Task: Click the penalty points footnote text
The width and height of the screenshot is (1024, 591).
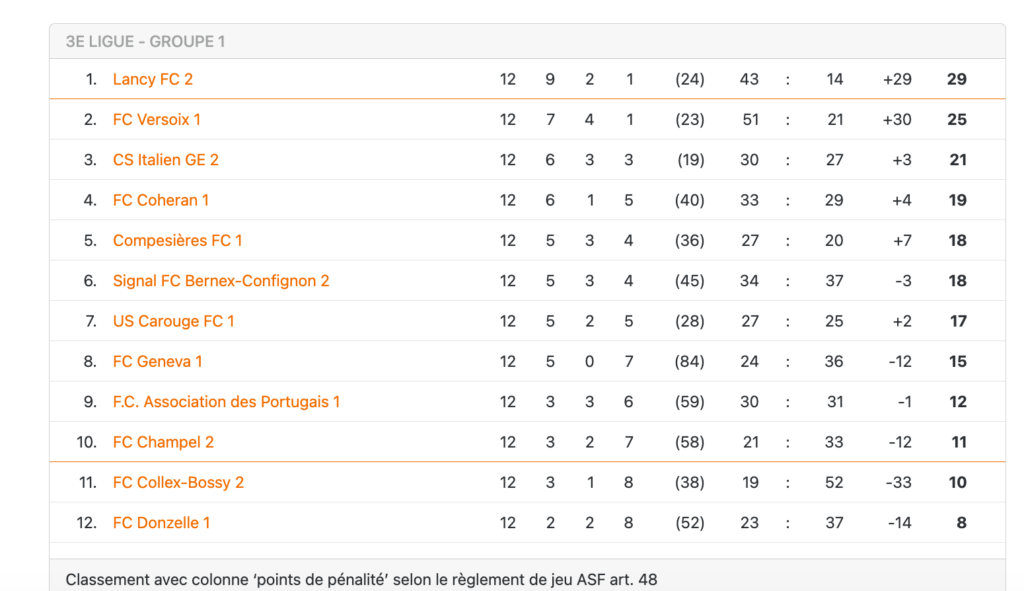Action: 361,580
